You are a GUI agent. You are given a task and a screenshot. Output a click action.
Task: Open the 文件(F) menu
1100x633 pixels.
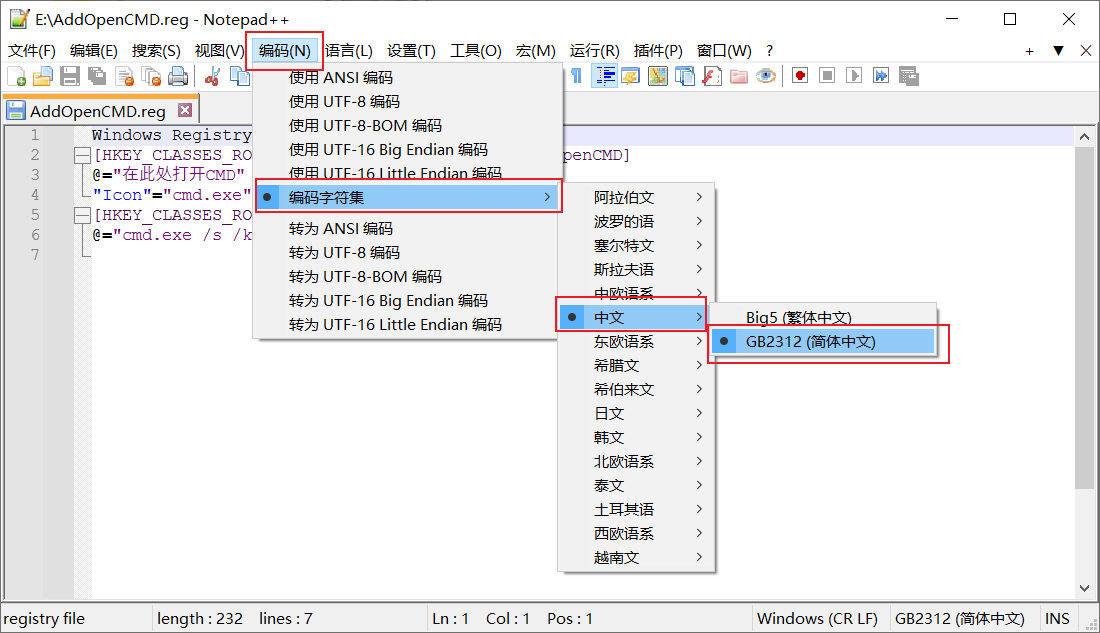click(x=32, y=51)
